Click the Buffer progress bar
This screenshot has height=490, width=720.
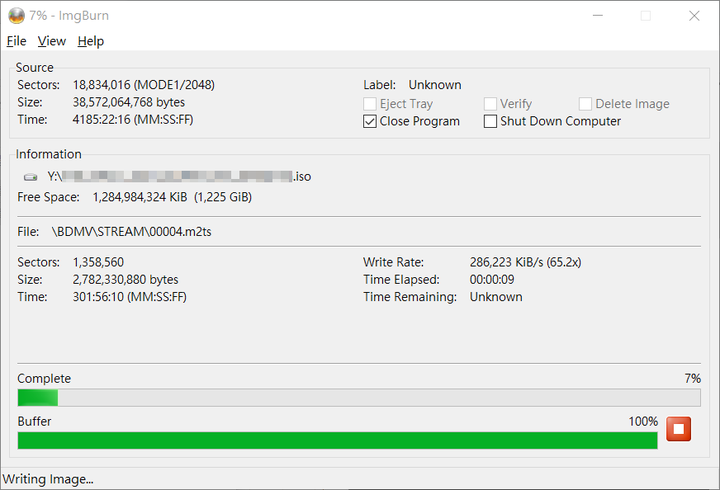338,440
